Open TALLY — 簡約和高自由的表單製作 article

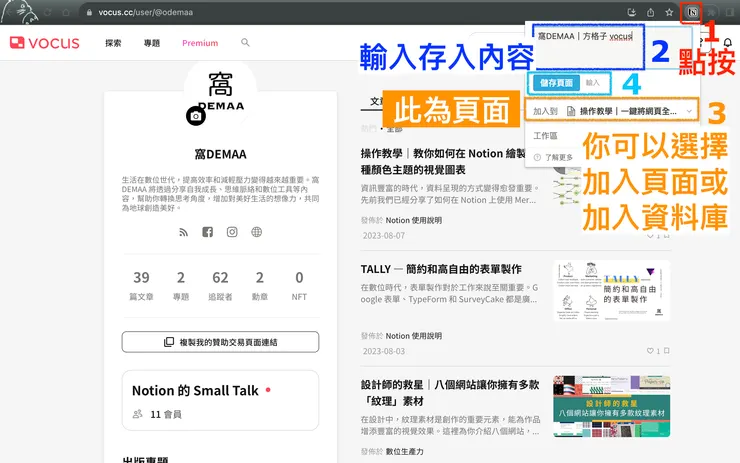pyautogui.click(x=441, y=269)
